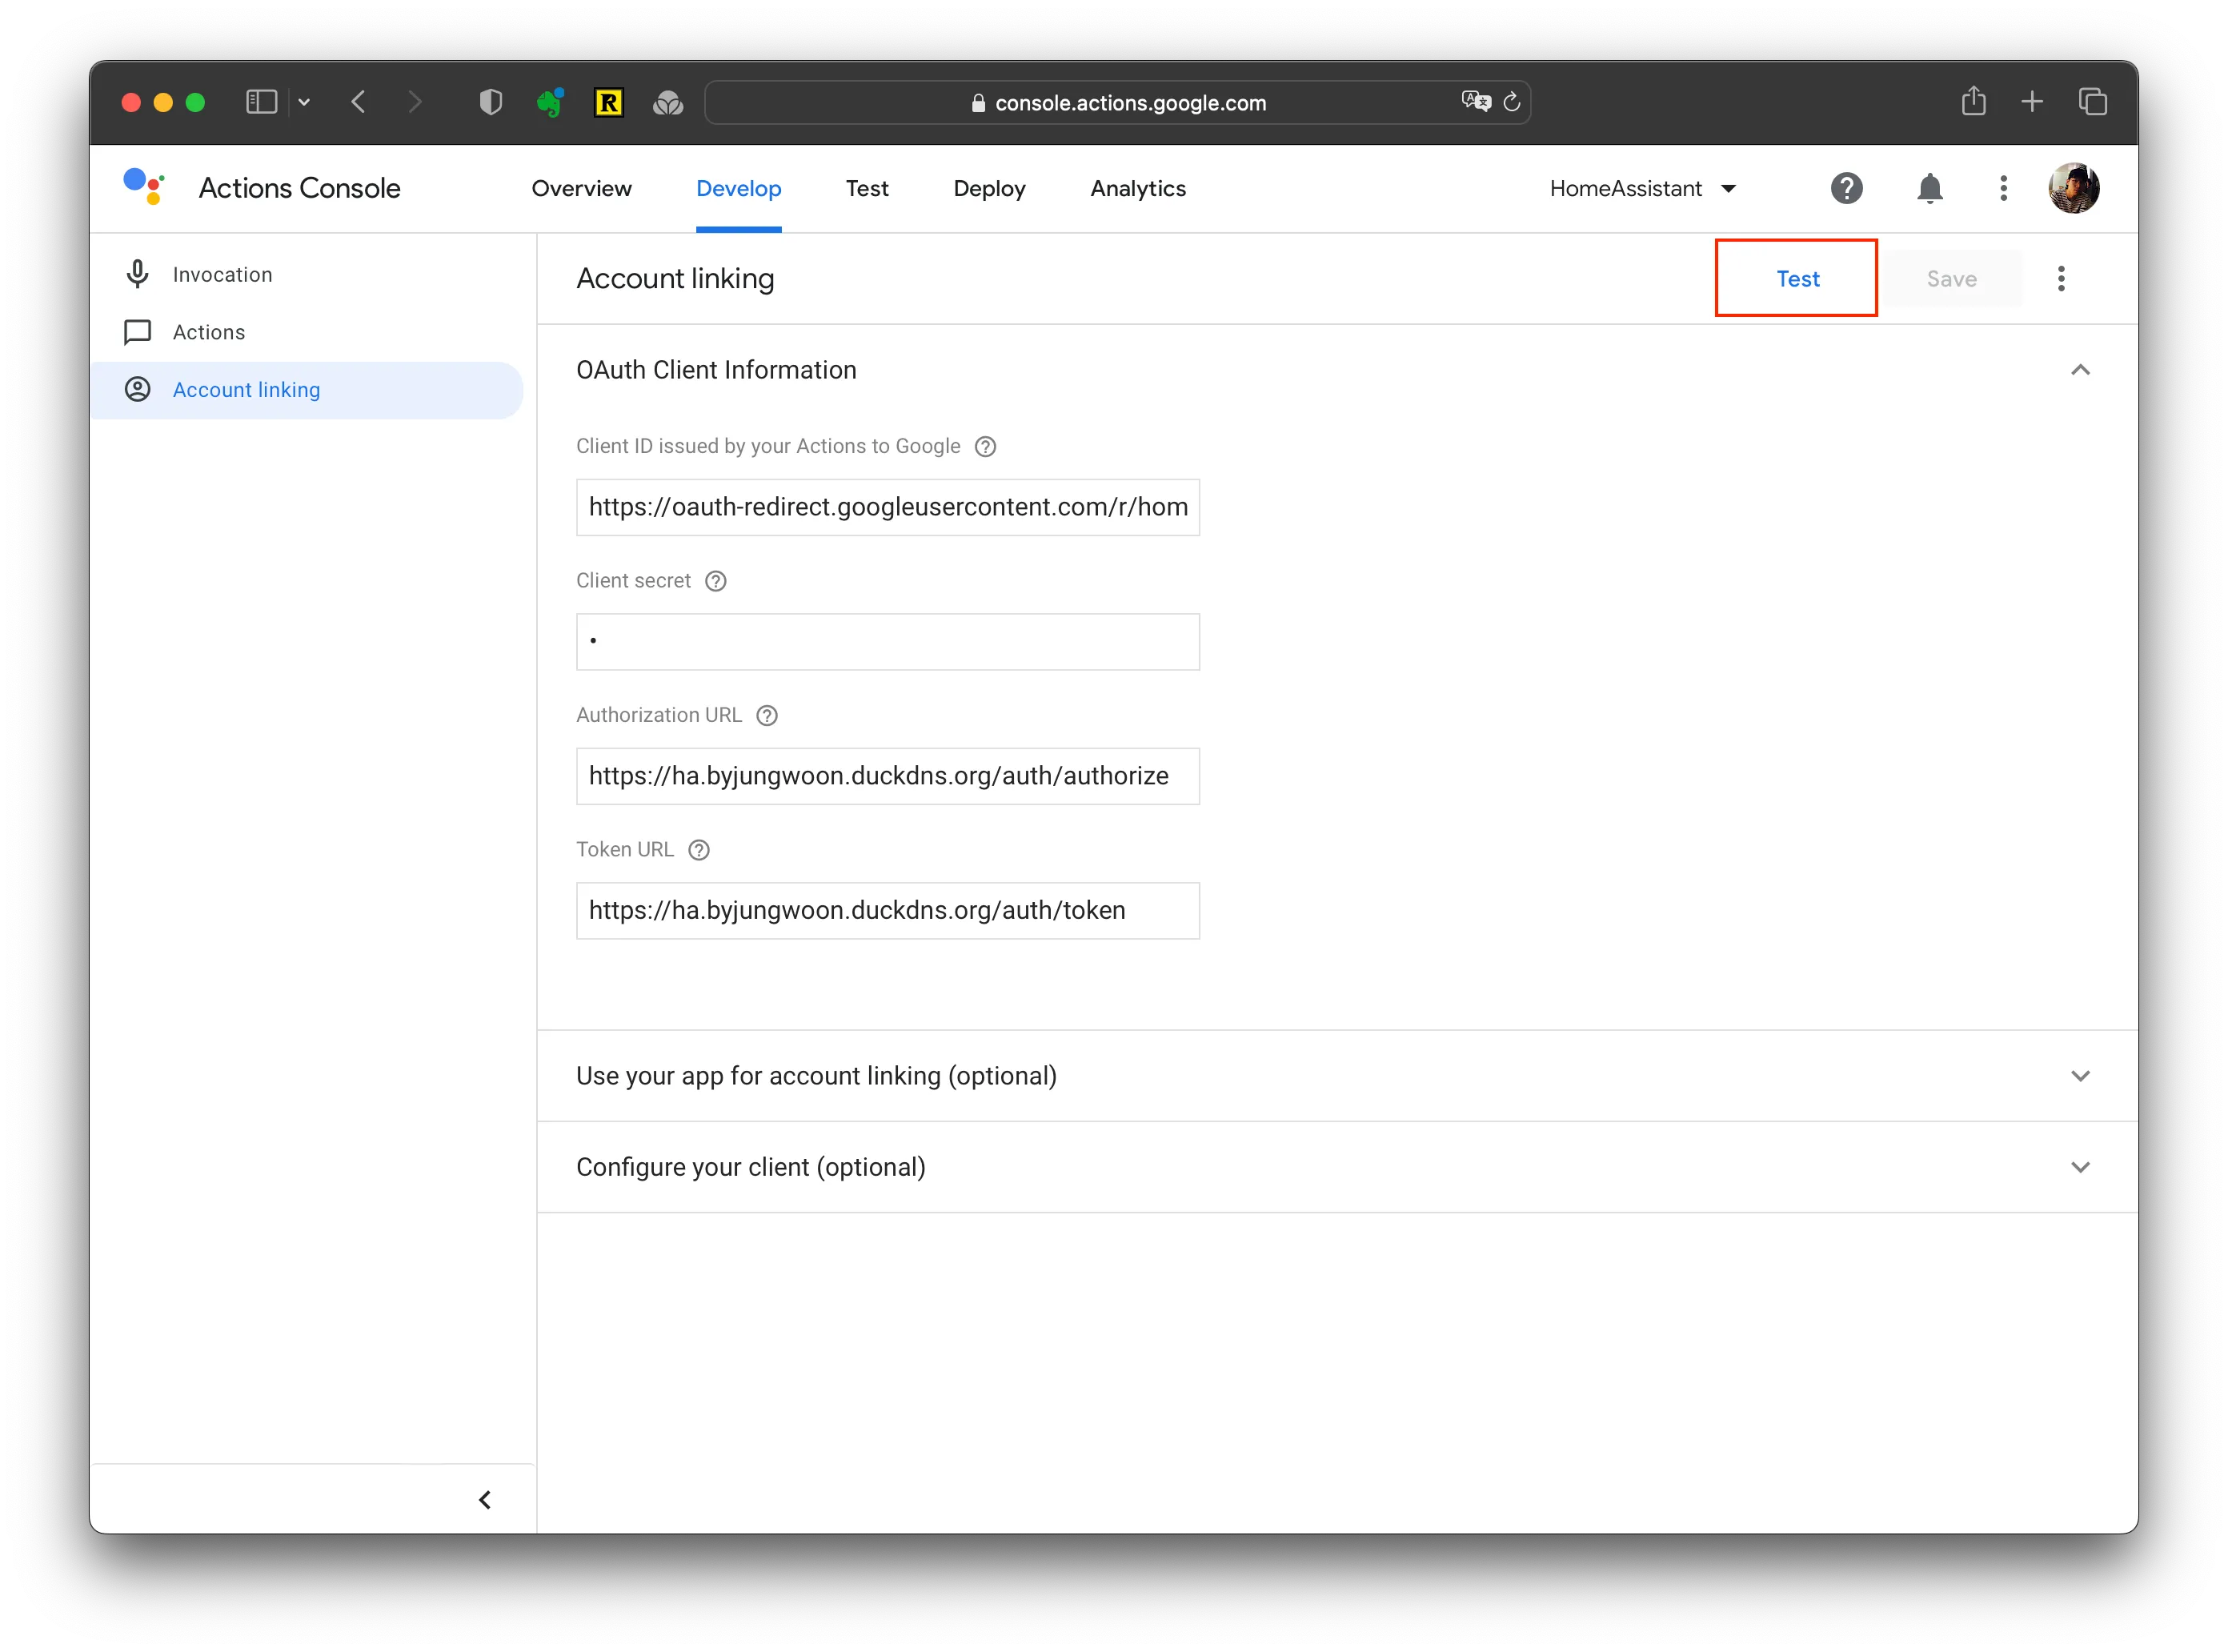
Task: Collapse OAuth Client Information section
Action: point(2080,370)
